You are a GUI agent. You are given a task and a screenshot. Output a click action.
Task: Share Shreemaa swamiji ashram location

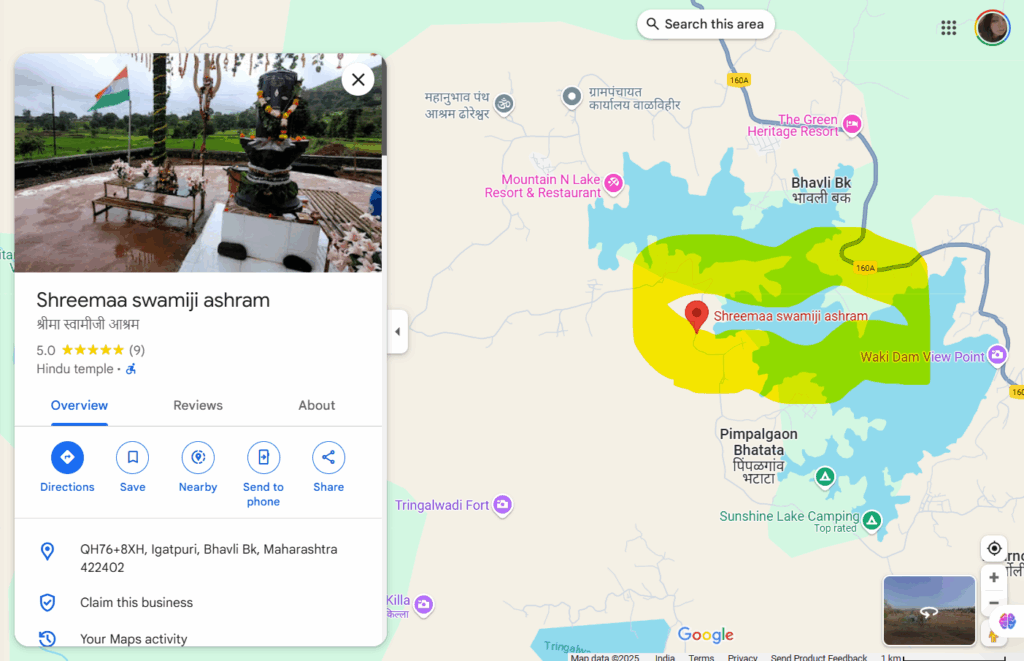pyautogui.click(x=328, y=457)
